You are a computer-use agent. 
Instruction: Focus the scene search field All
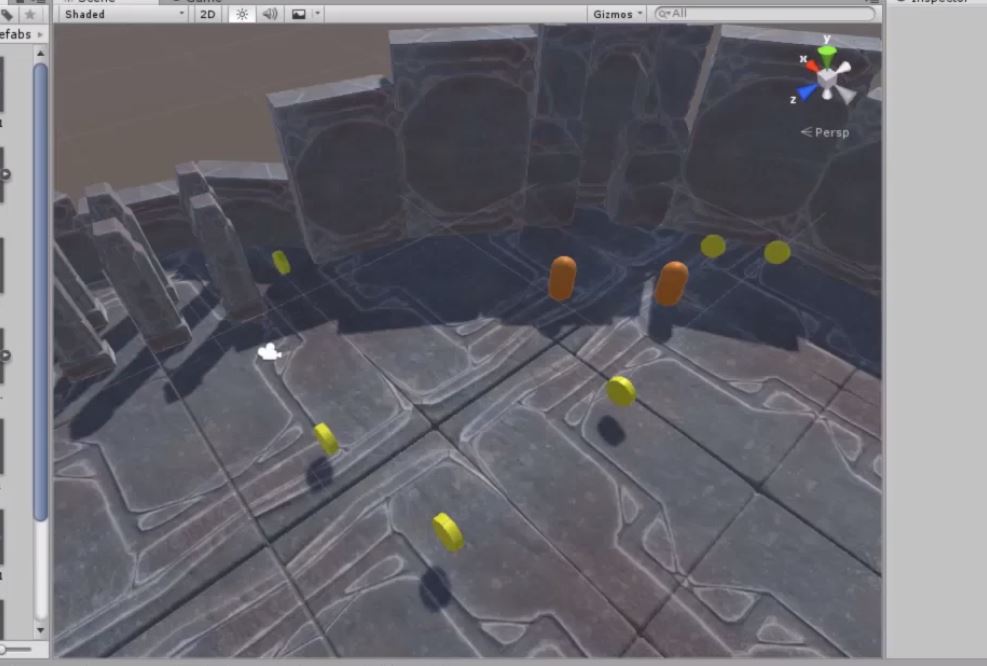pos(765,13)
